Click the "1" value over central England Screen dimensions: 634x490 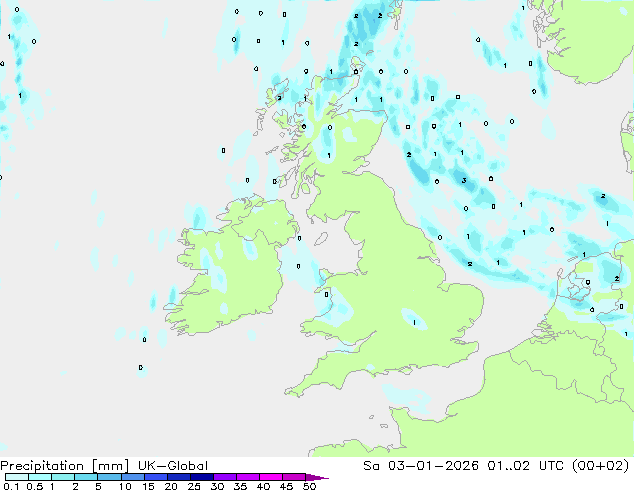(414, 322)
